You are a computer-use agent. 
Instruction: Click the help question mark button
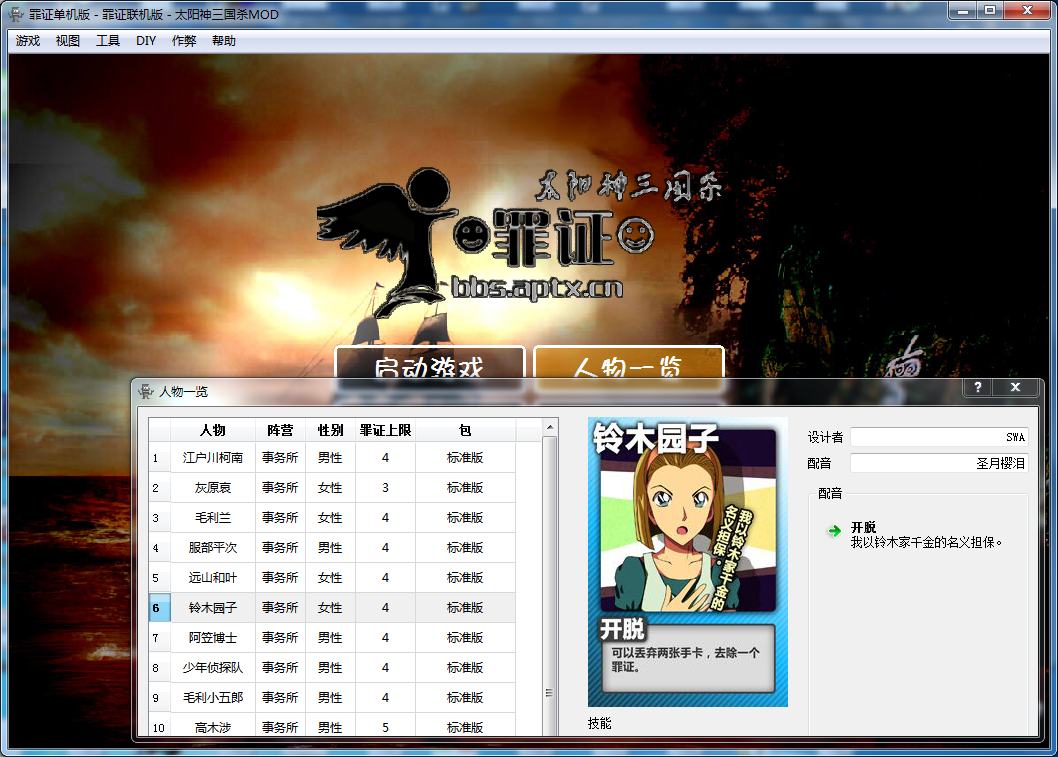click(977, 388)
